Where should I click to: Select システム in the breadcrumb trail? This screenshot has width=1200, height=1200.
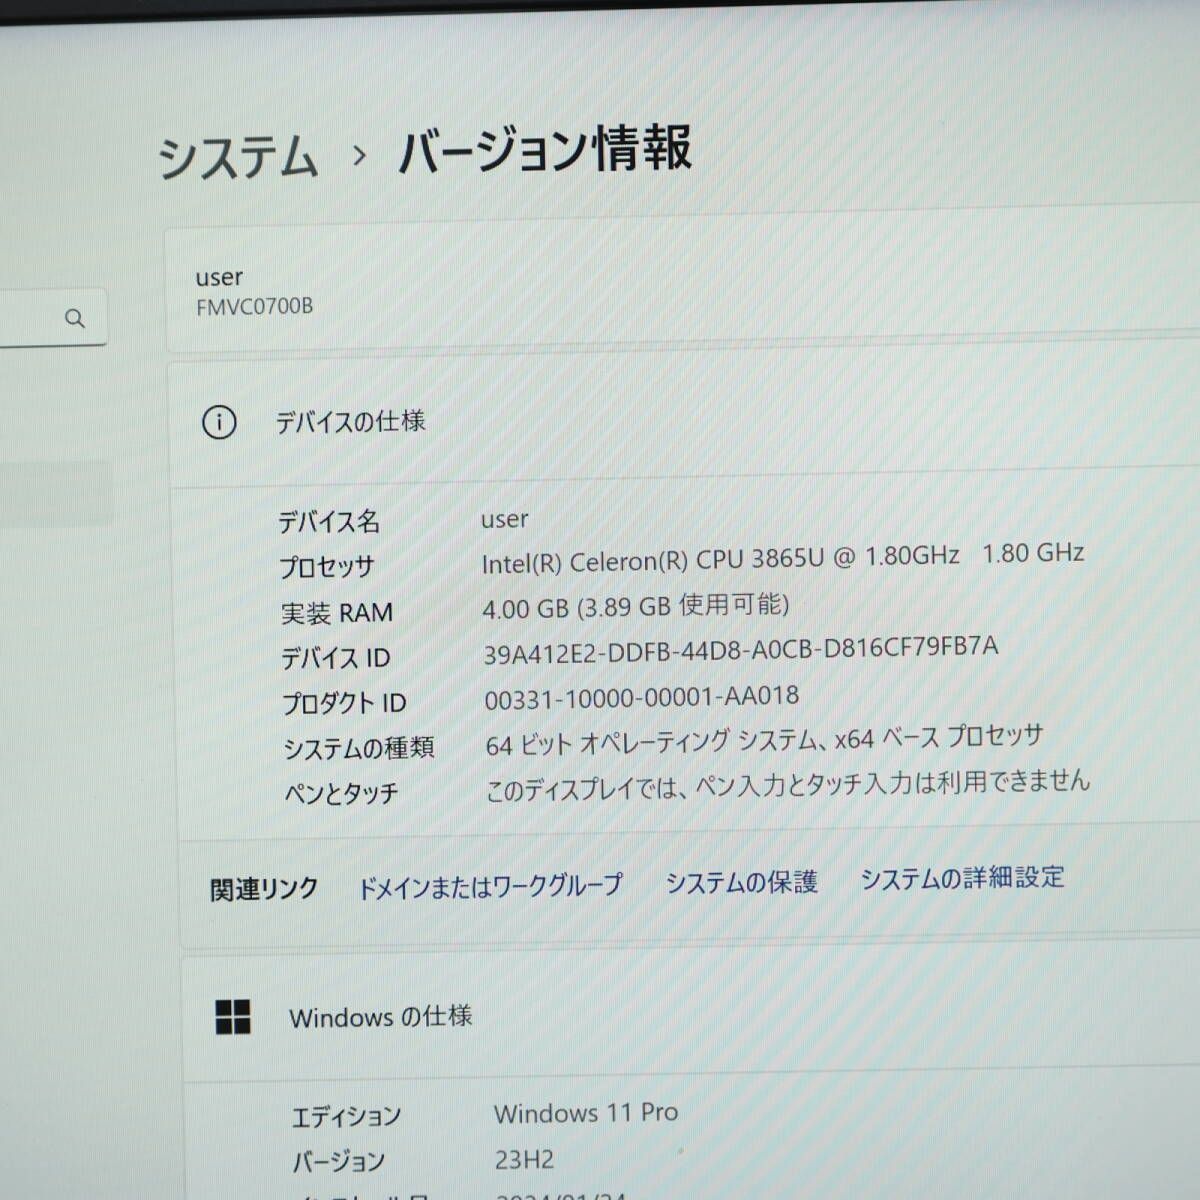pyautogui.click(x=238, y=155)
